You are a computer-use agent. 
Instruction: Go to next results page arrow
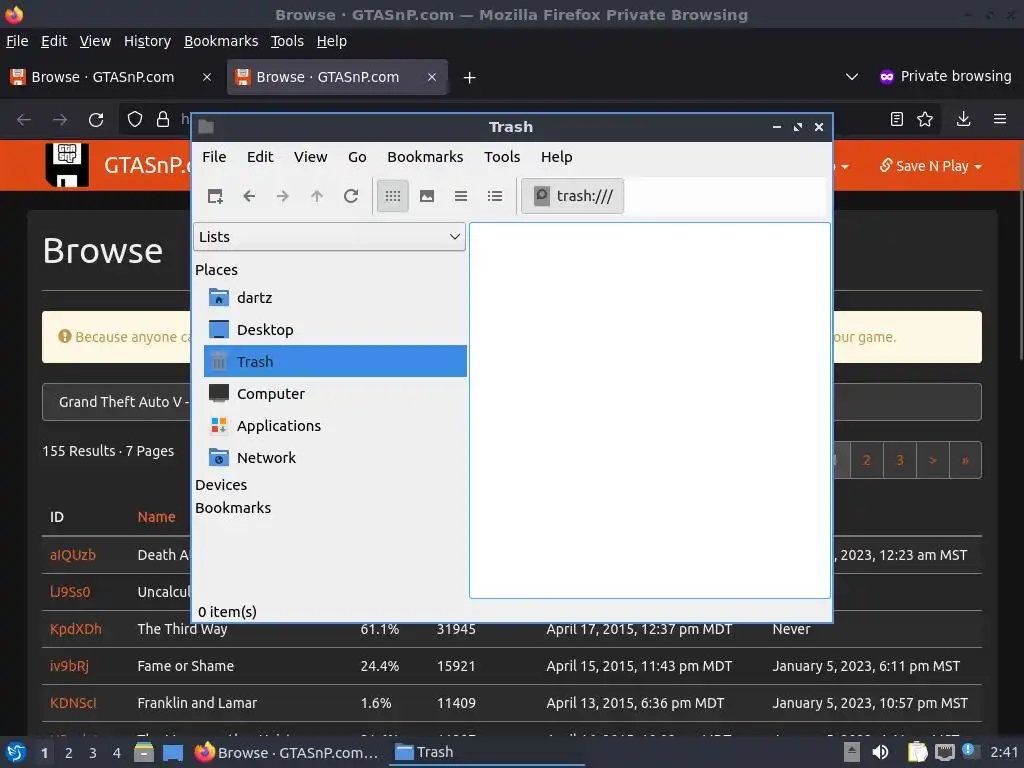(x=933, y=460)
